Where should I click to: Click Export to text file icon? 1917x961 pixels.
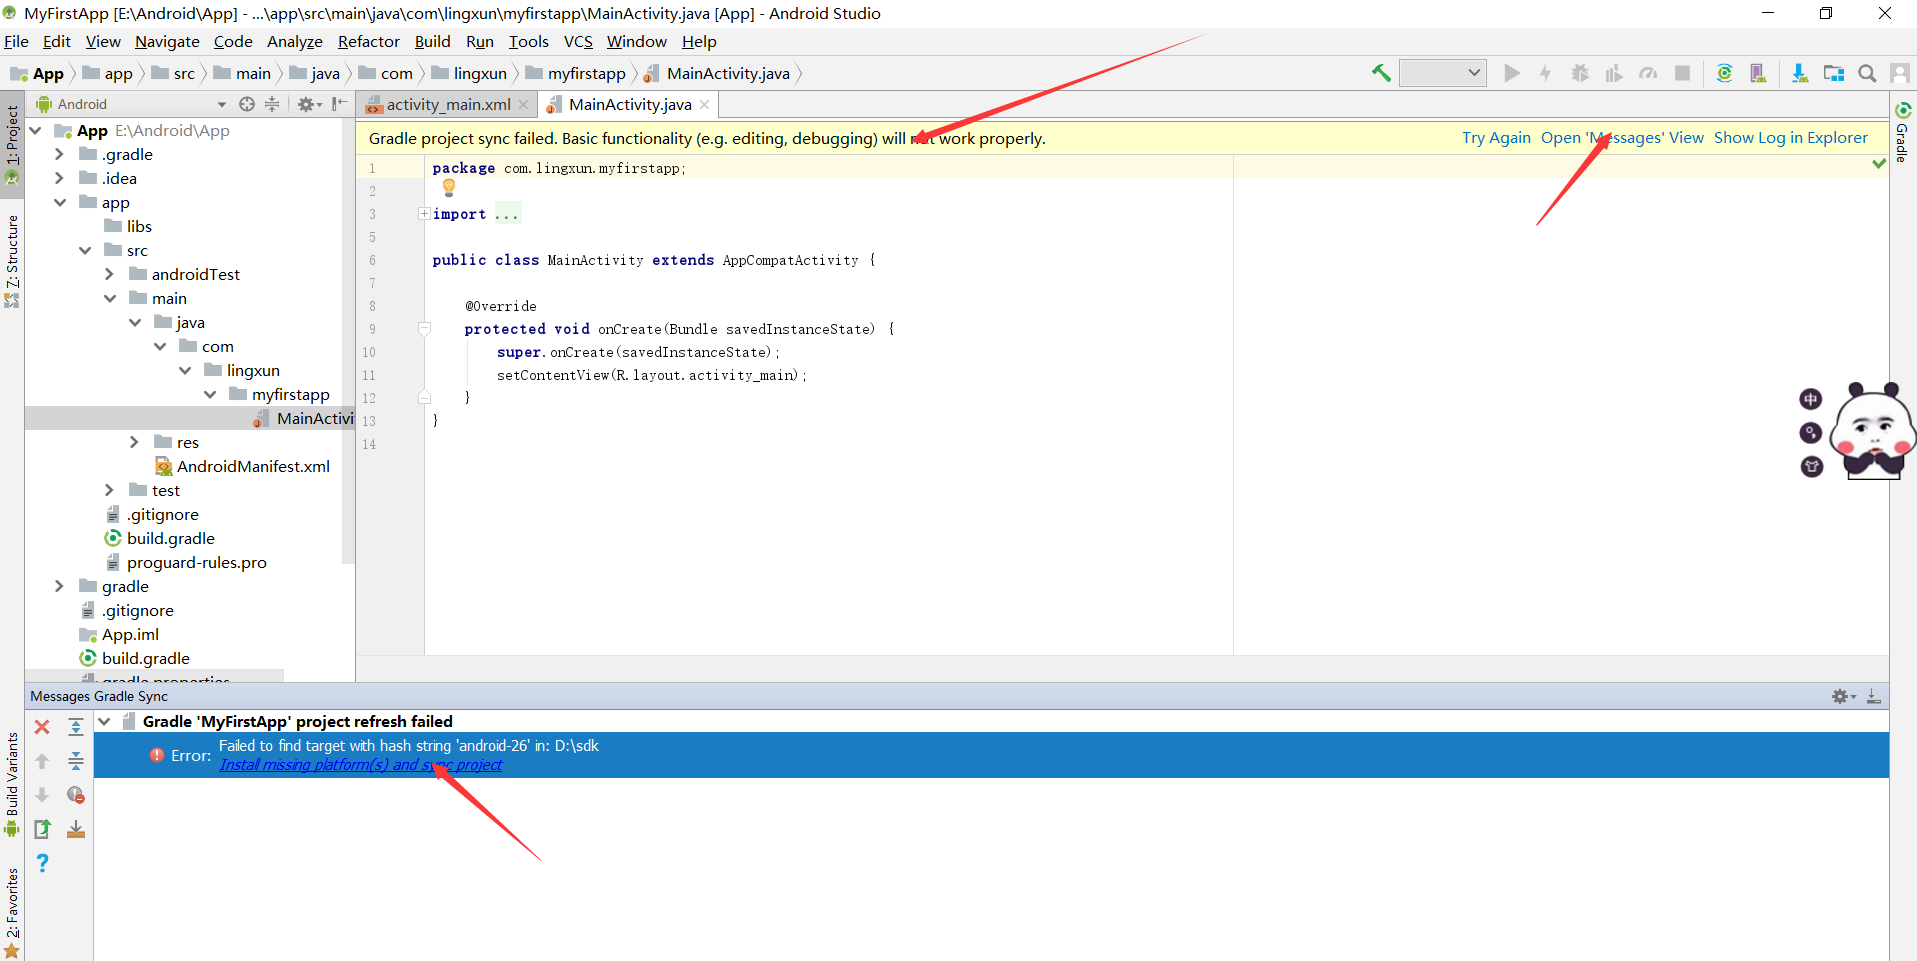click(42, 829)
